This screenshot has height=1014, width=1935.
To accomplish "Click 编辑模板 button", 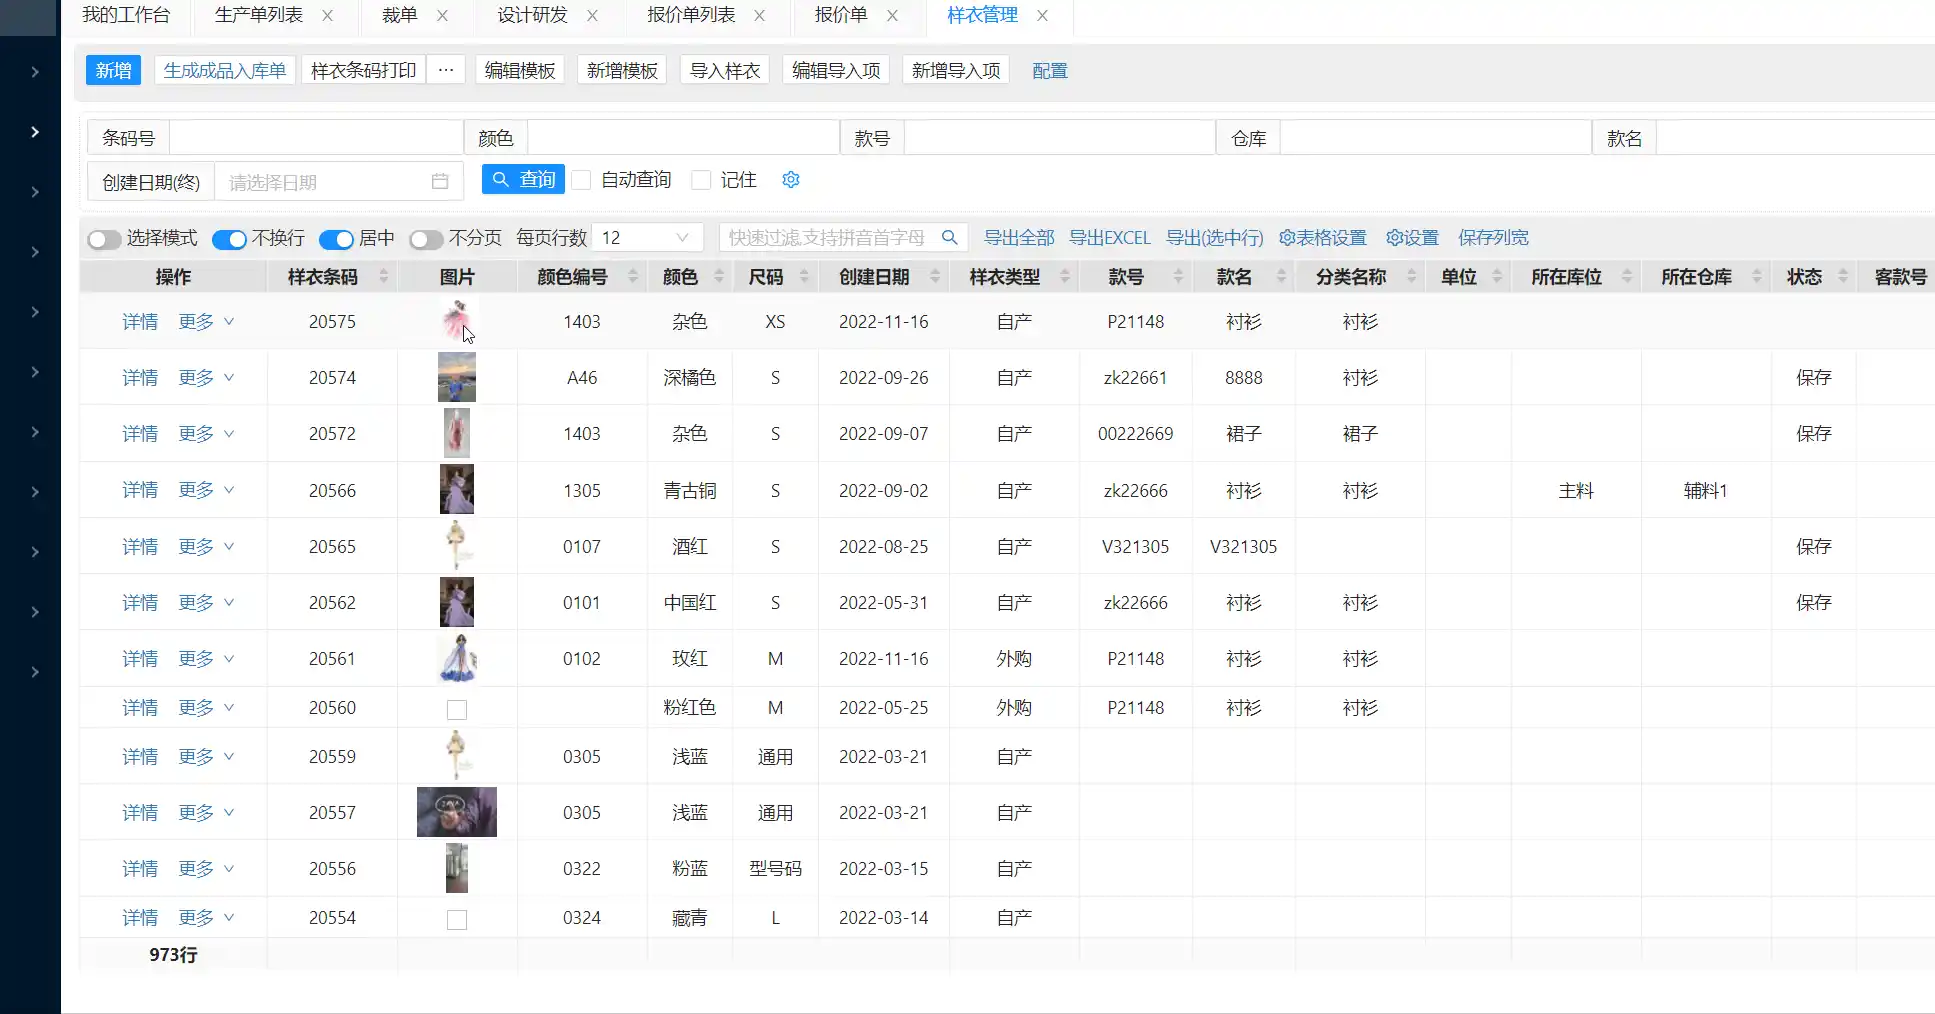I will 520,70.
